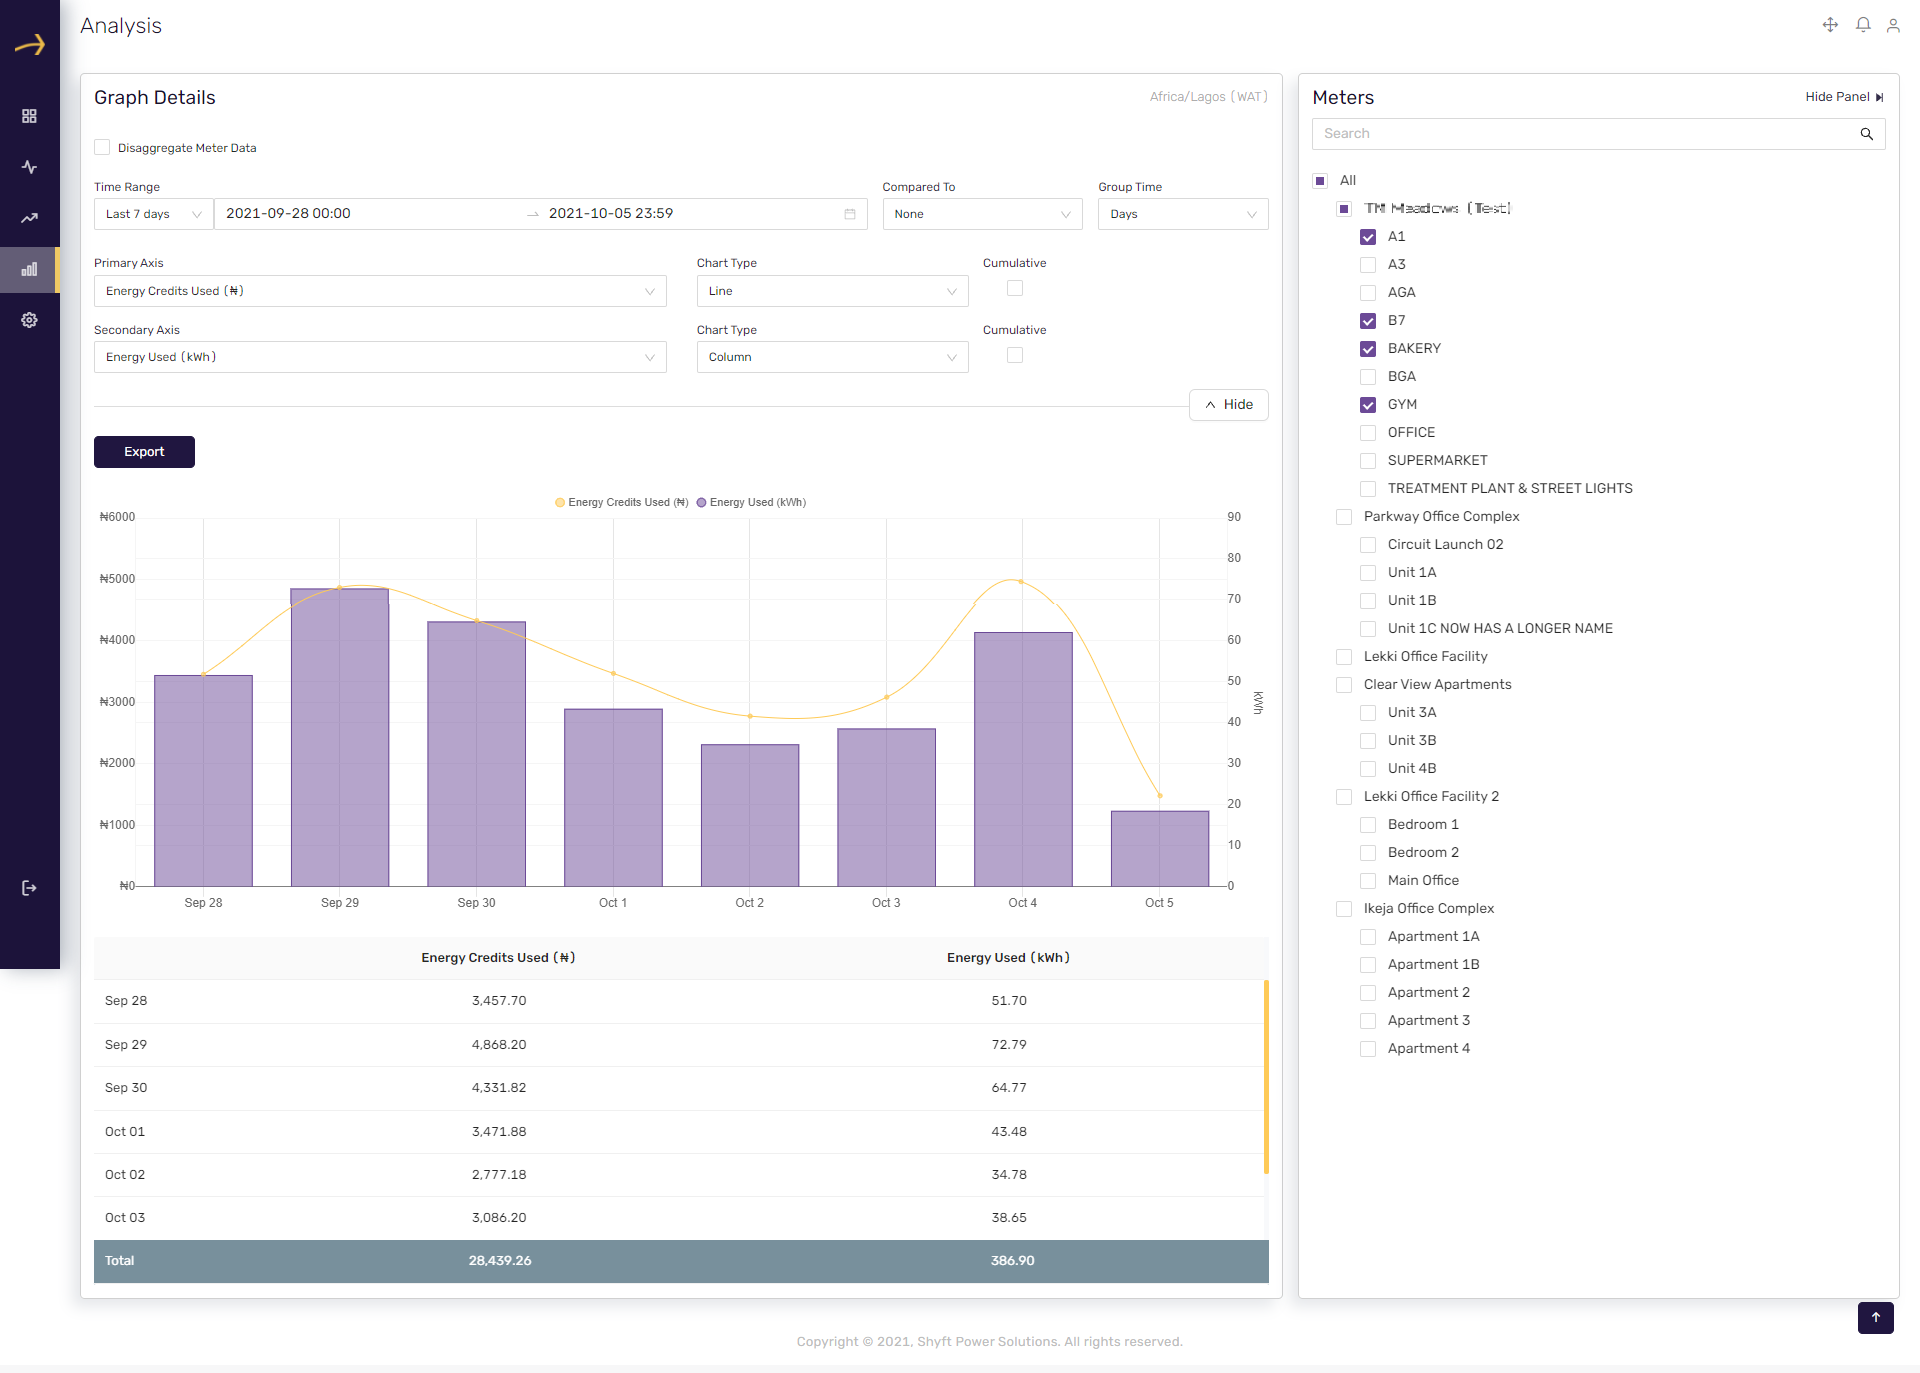Click the search magnifier icon in Meters
The image size is (1920, 1373).
(1866, 134)
